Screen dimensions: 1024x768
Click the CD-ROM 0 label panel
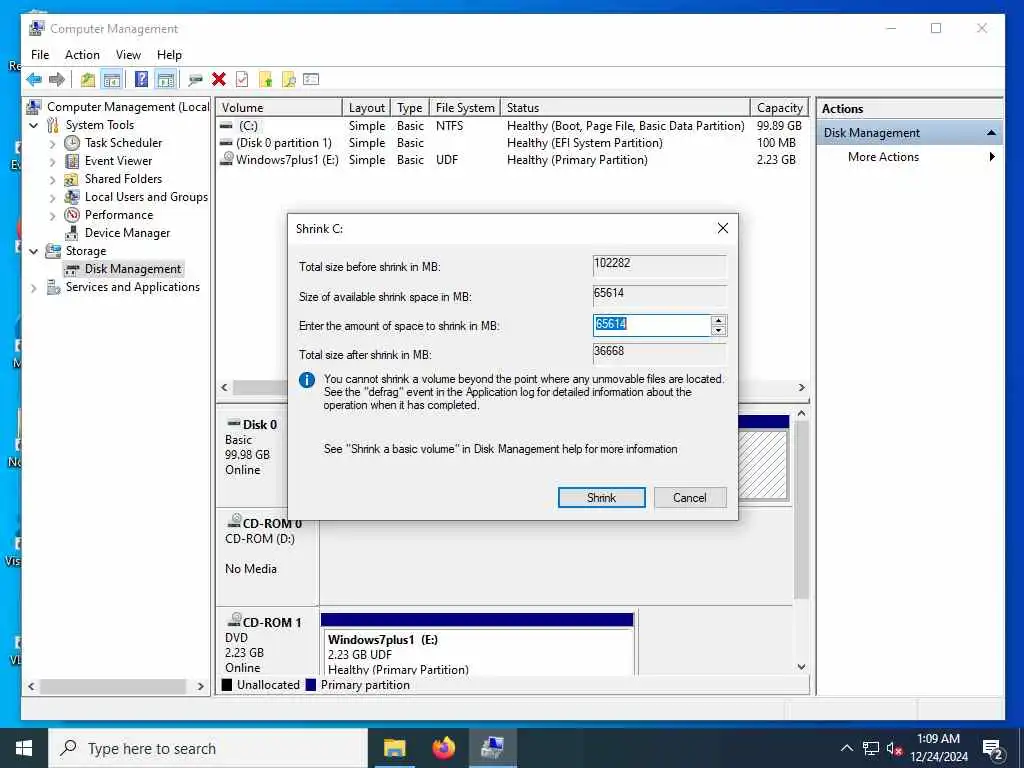(268, 558)
